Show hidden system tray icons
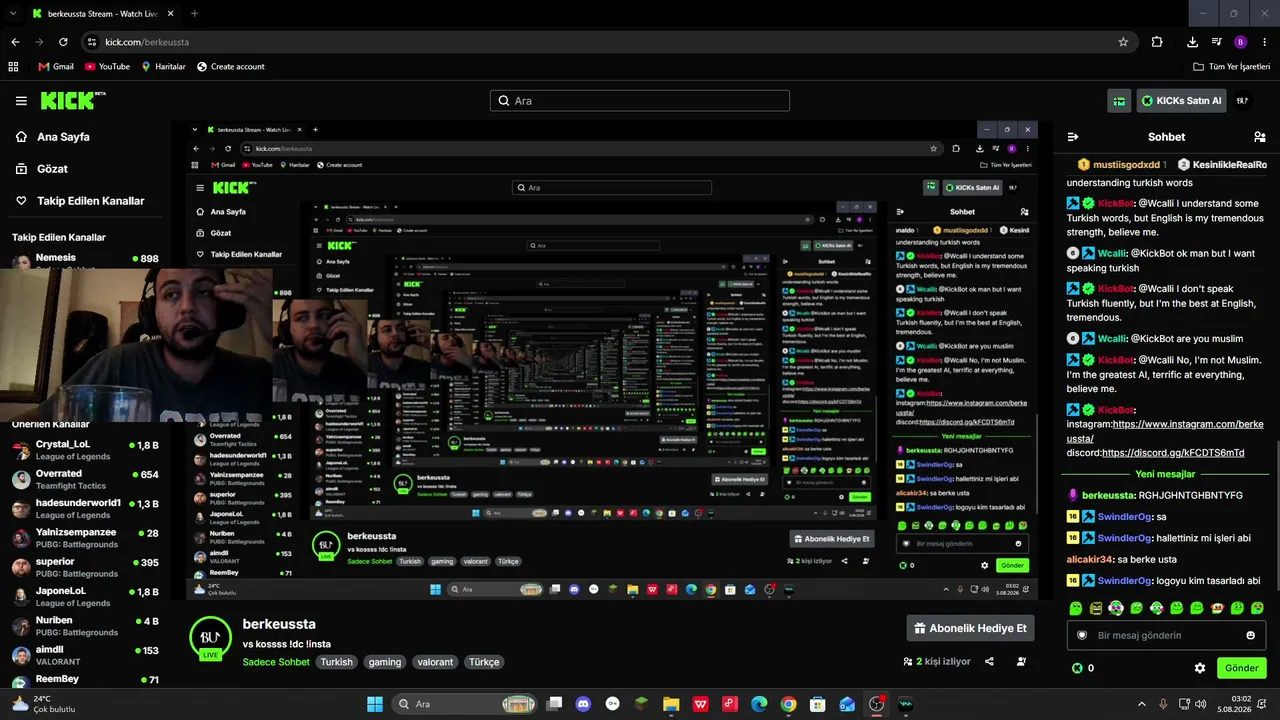Screen dimensions: 1280x720 tap(1142, 704)
